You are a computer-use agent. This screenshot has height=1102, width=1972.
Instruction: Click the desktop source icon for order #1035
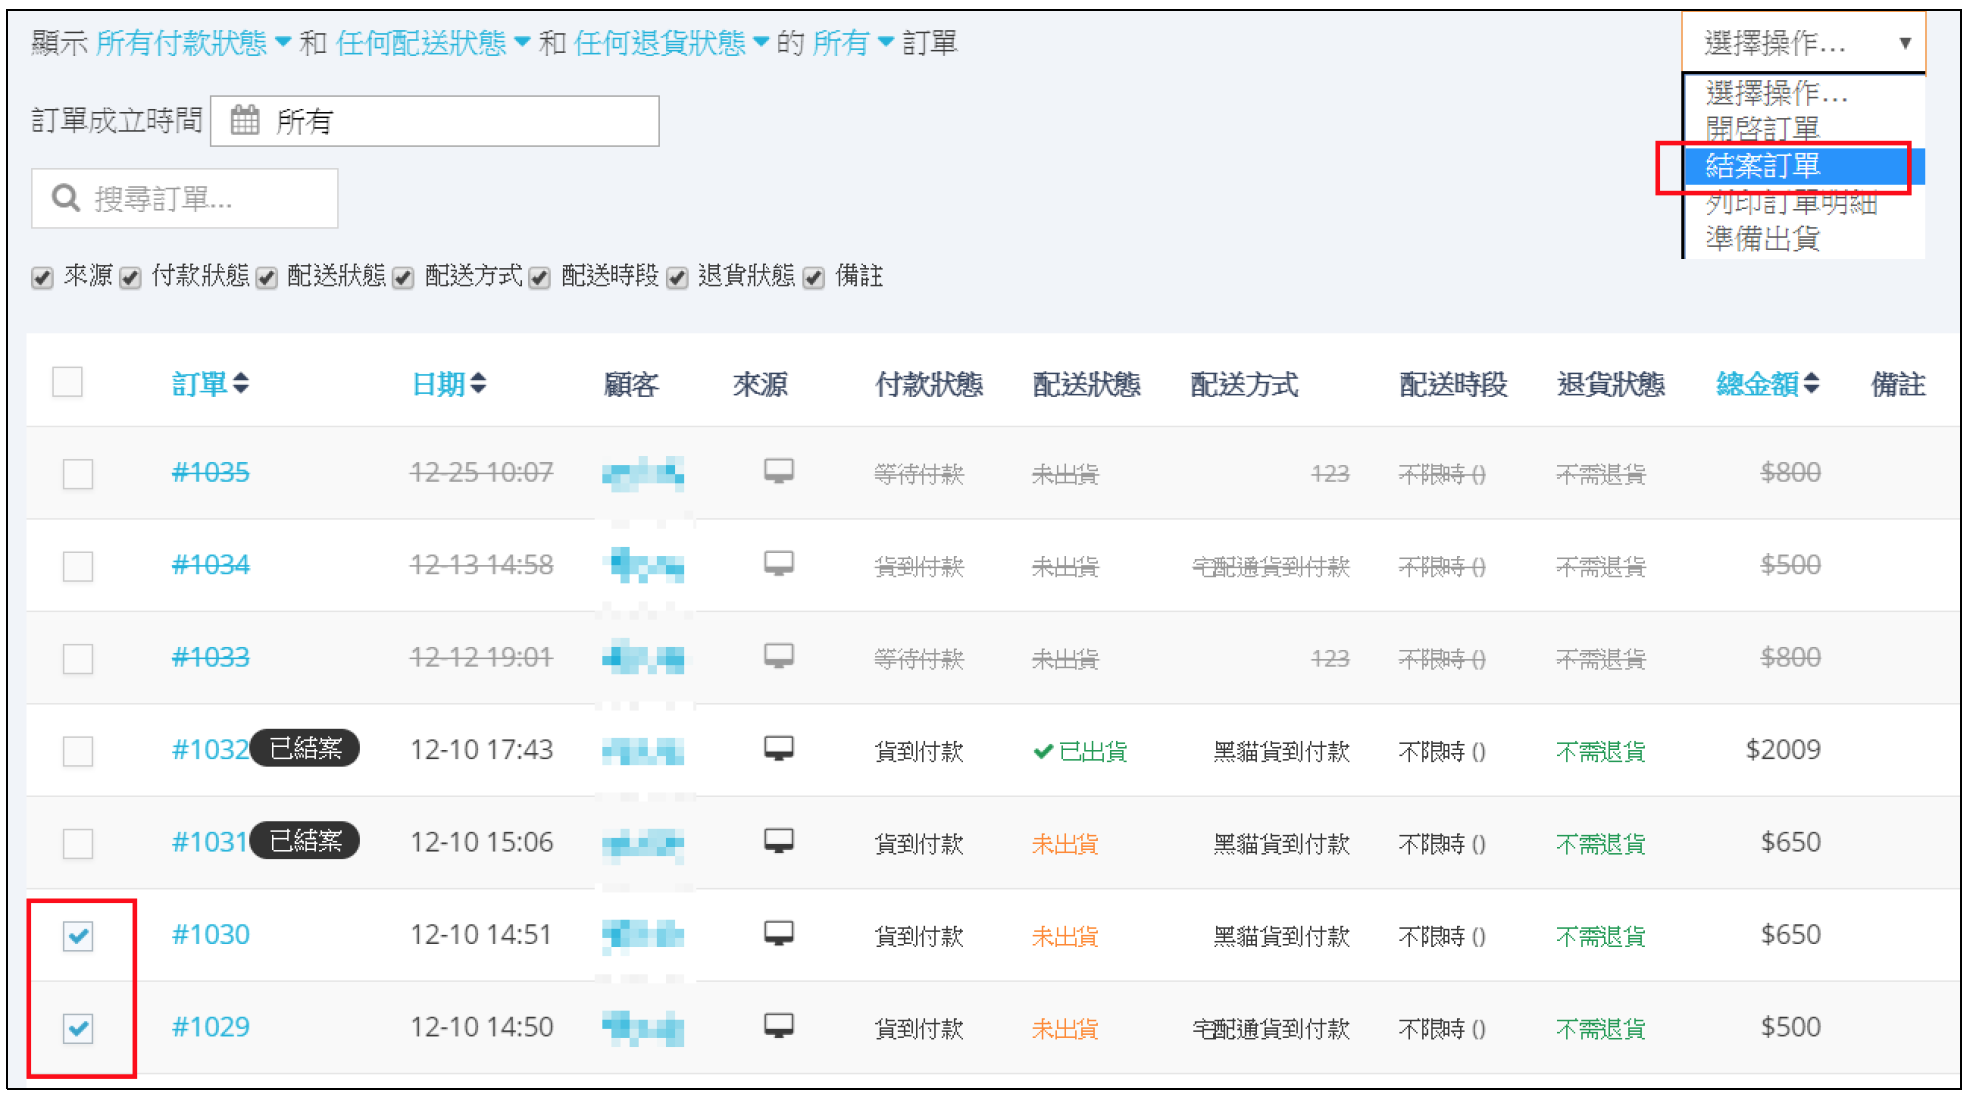click(x=779, y=471)
